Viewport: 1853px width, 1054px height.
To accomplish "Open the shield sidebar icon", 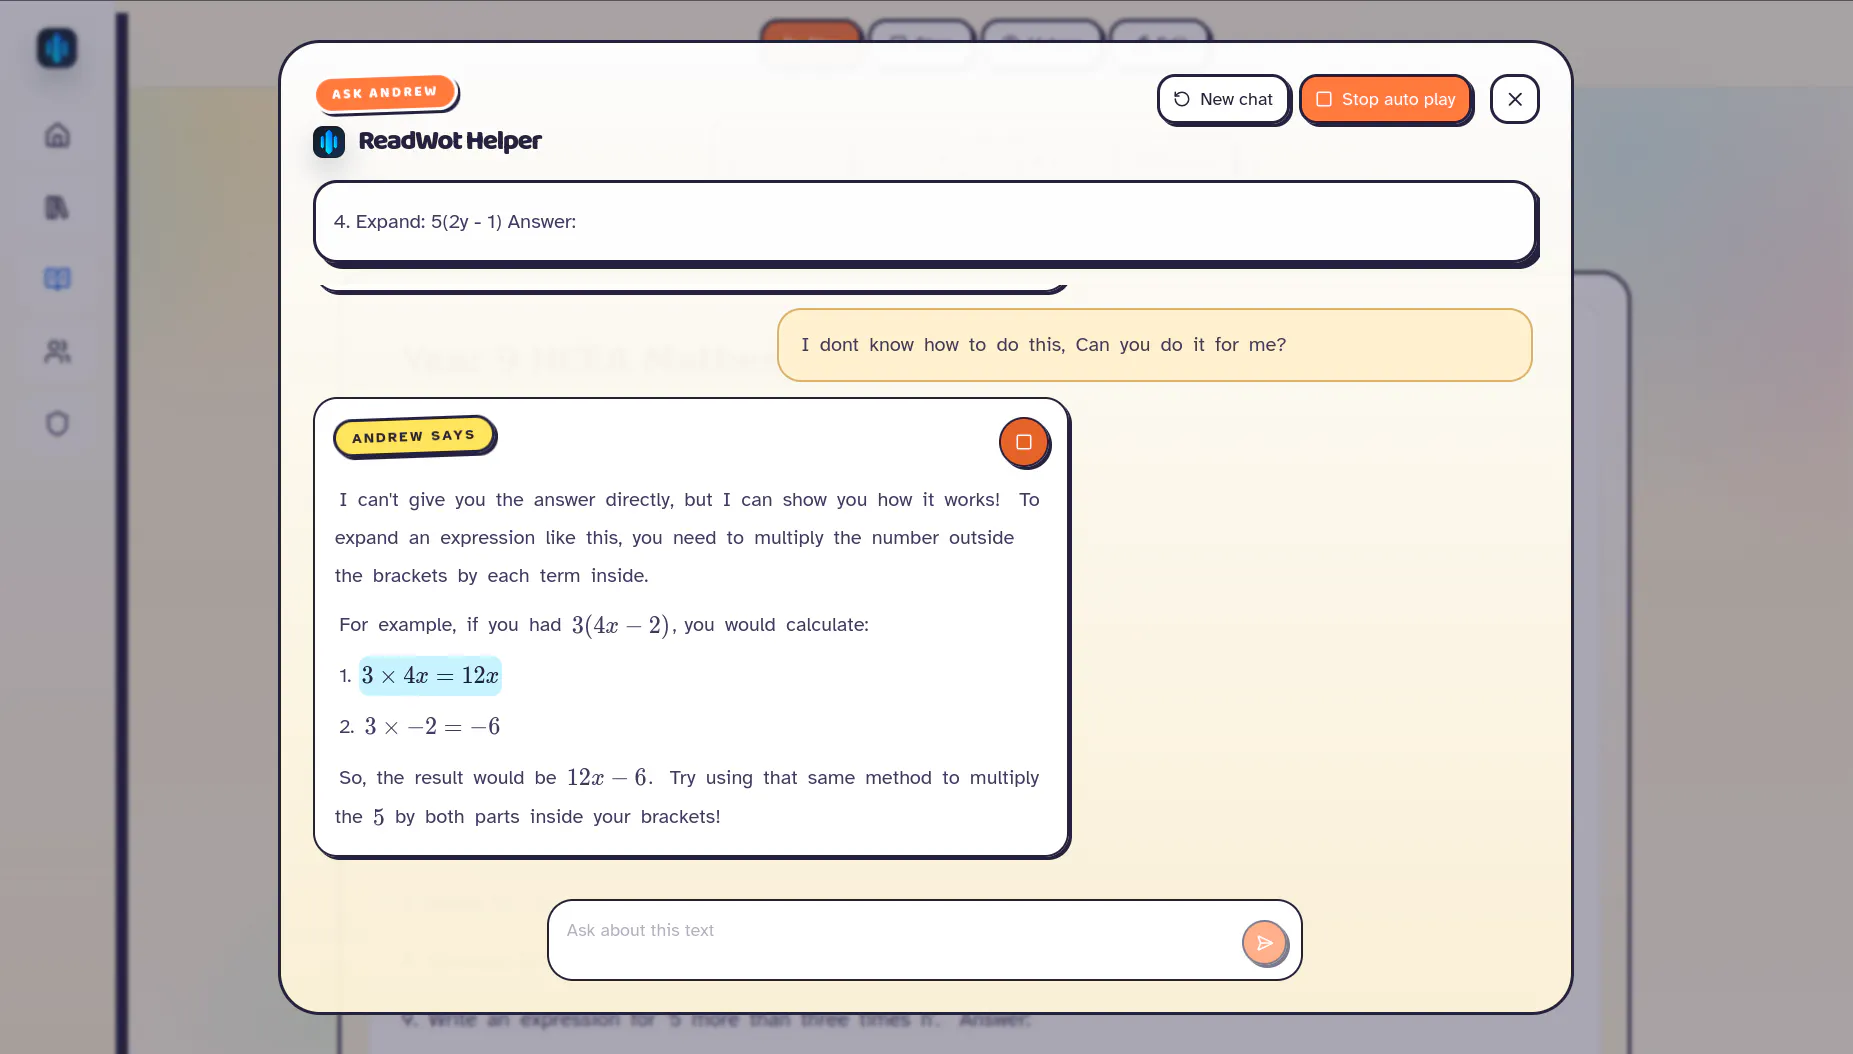I will click(57, 423).
